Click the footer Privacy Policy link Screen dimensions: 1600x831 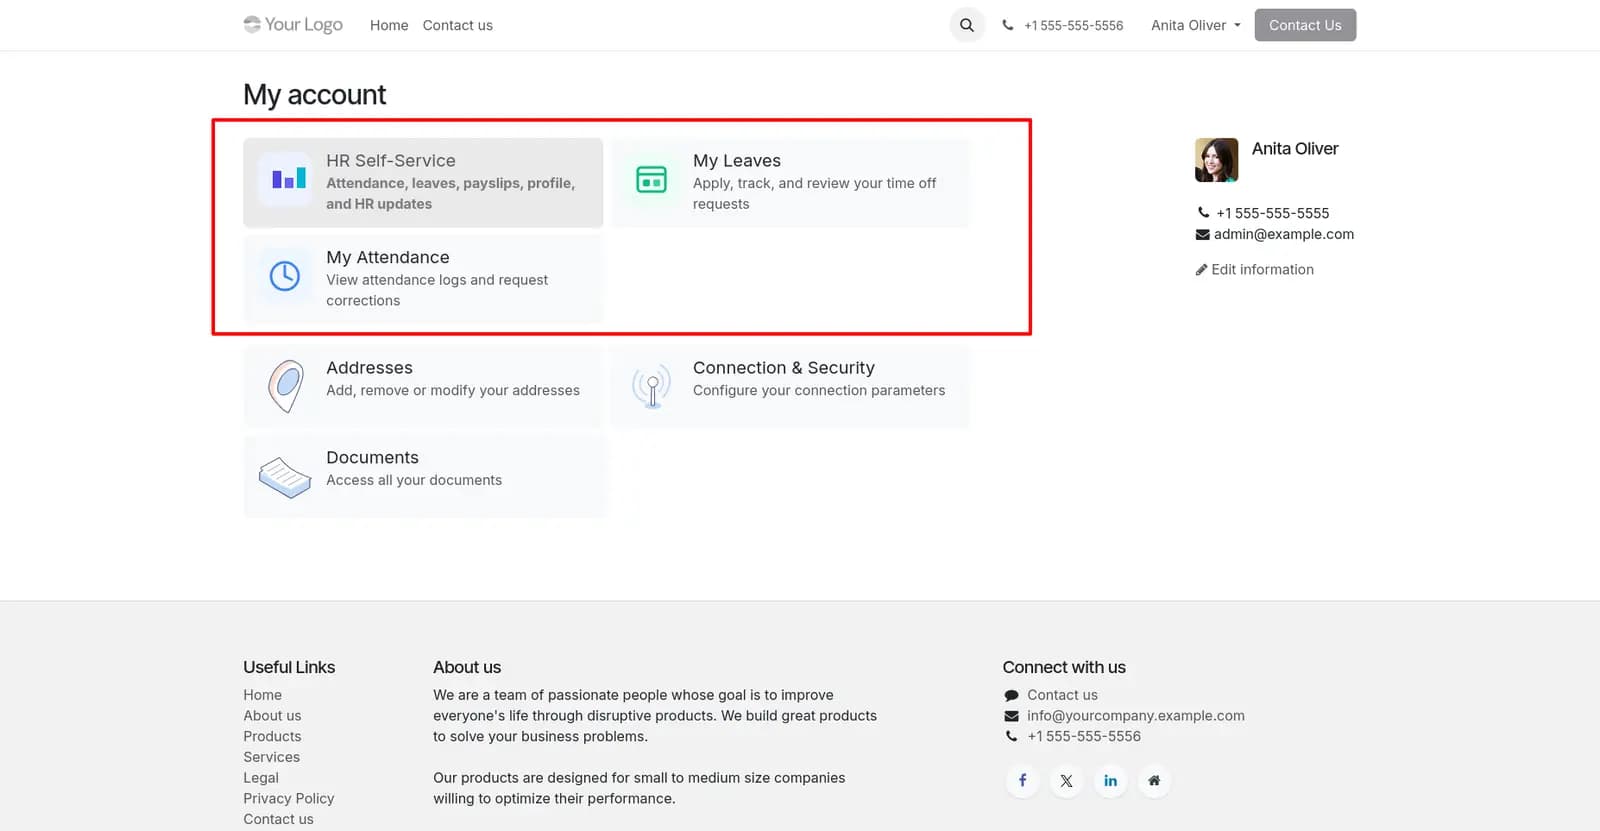click(x=288, y=799)
